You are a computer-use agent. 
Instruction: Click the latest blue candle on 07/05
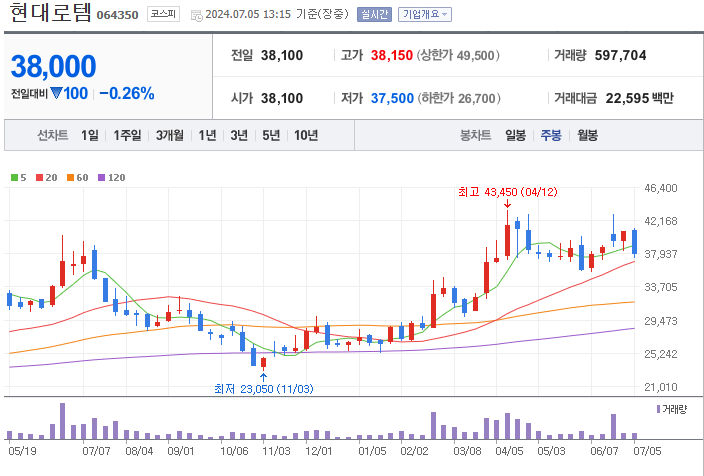click(634, 242)
